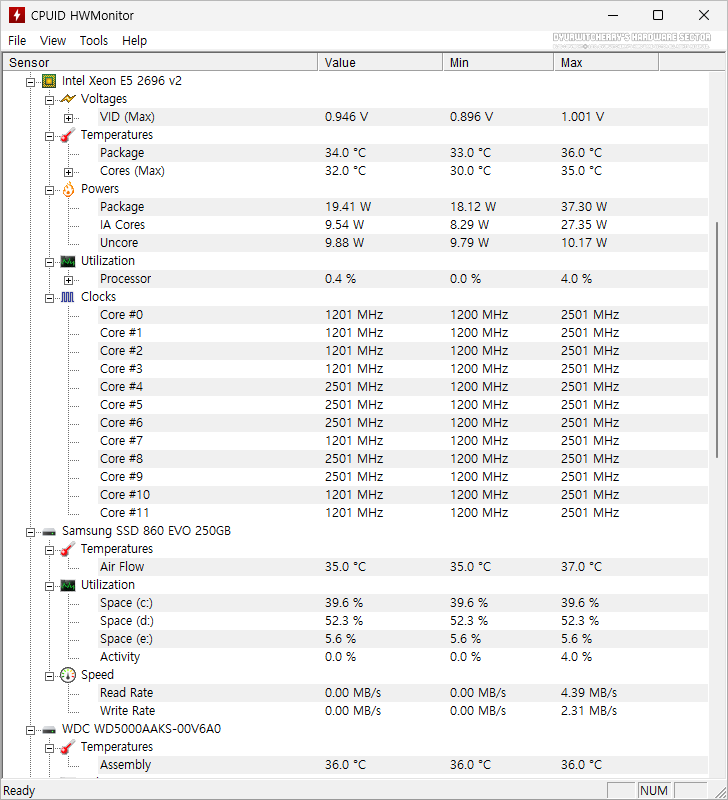Viewport: 728px width, 800px height.
Task: Click the Value column header
Action: click(380, 62)
